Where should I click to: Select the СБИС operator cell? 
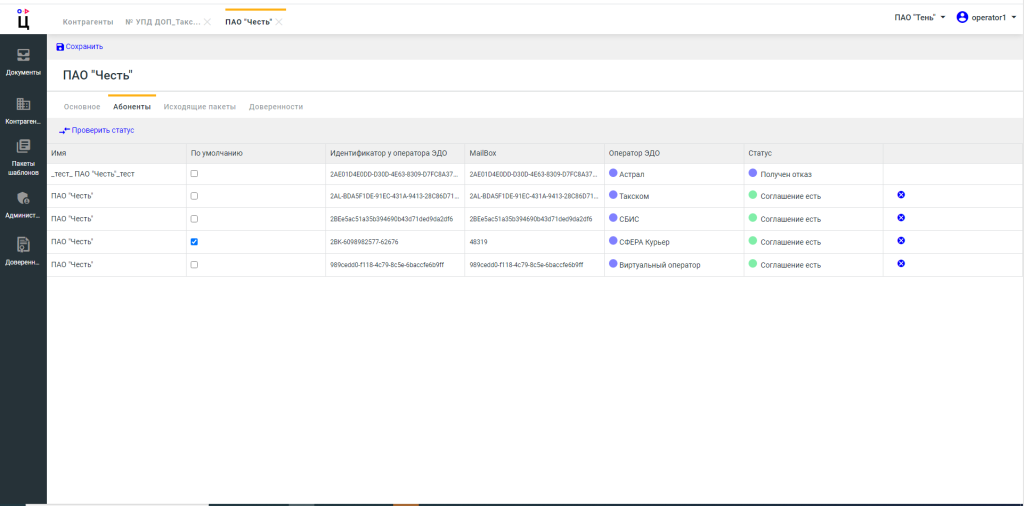[x=674, y=219]
